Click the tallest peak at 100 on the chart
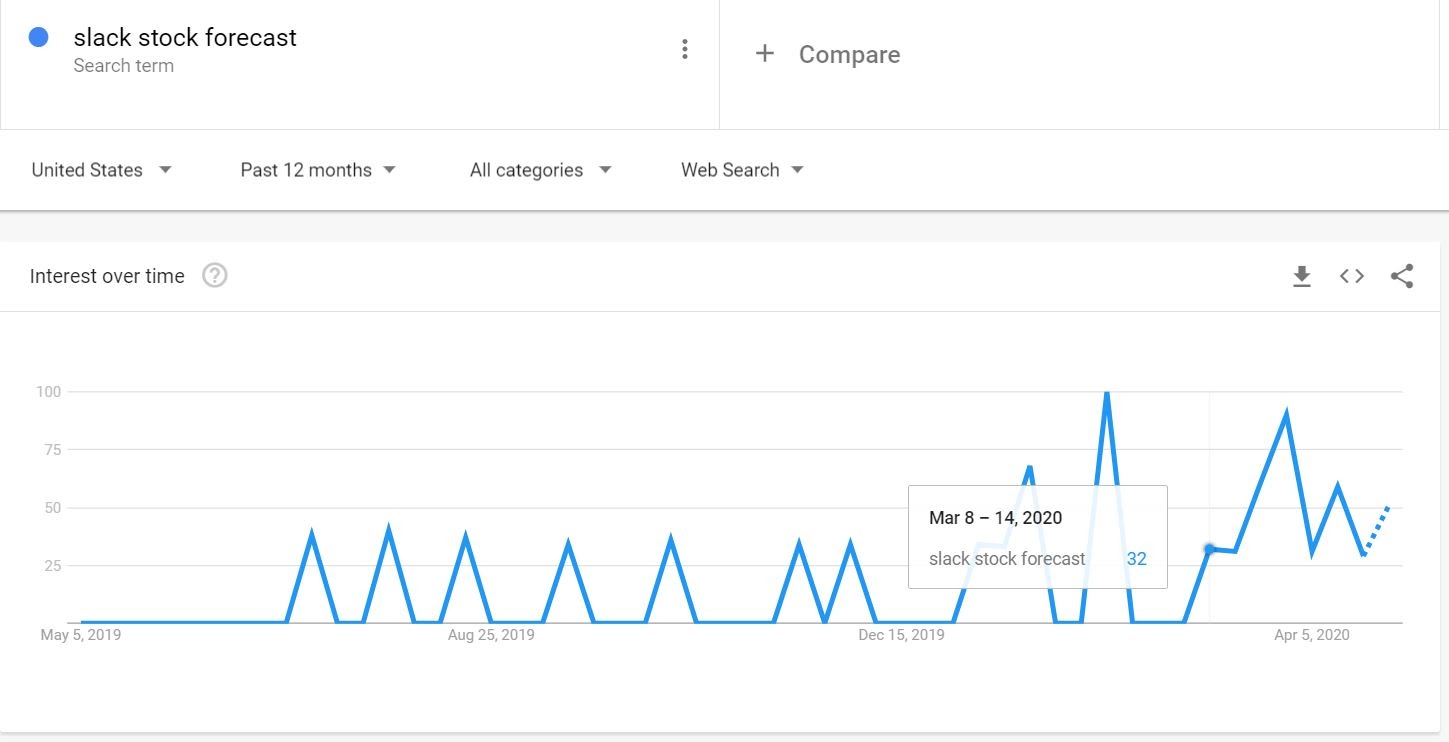 click(x=1106, y=393)
